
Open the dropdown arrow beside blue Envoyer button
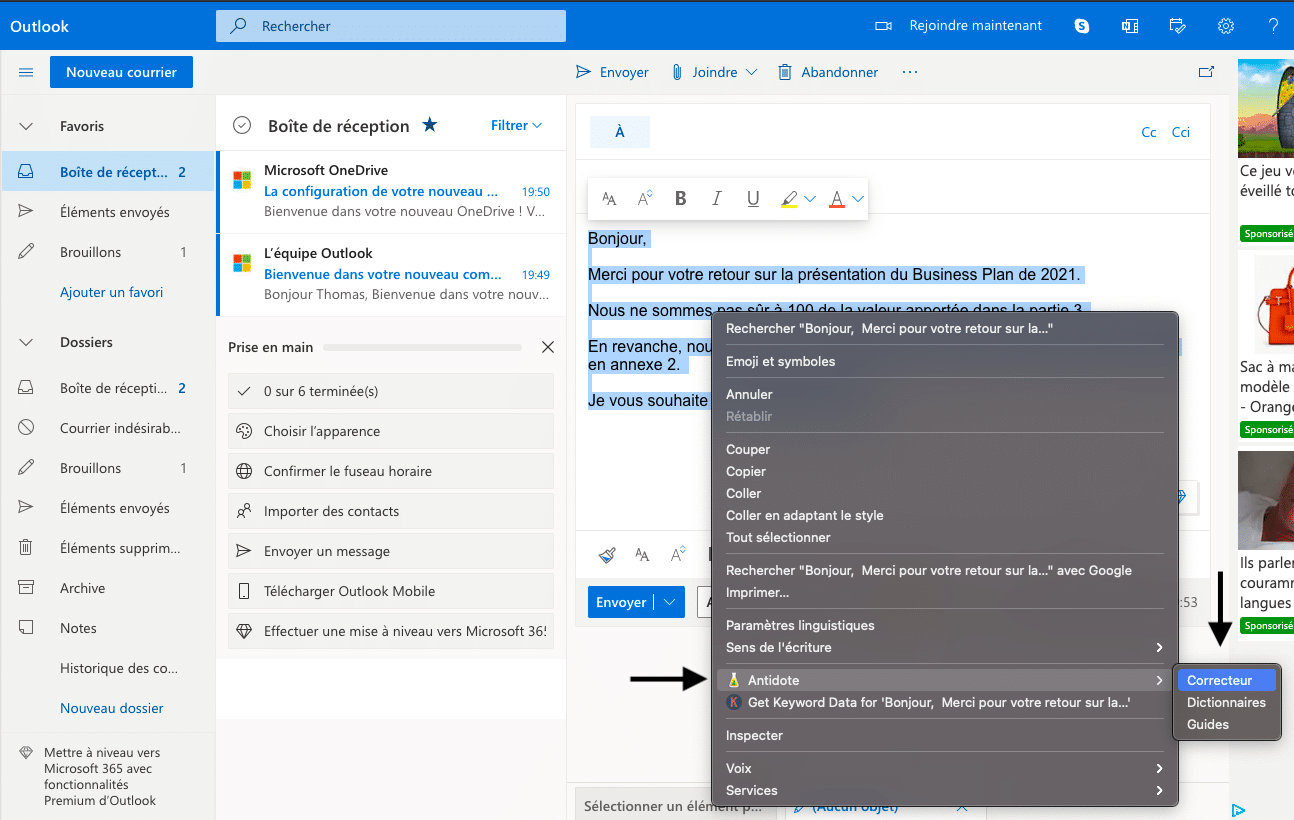click(669, 602)
